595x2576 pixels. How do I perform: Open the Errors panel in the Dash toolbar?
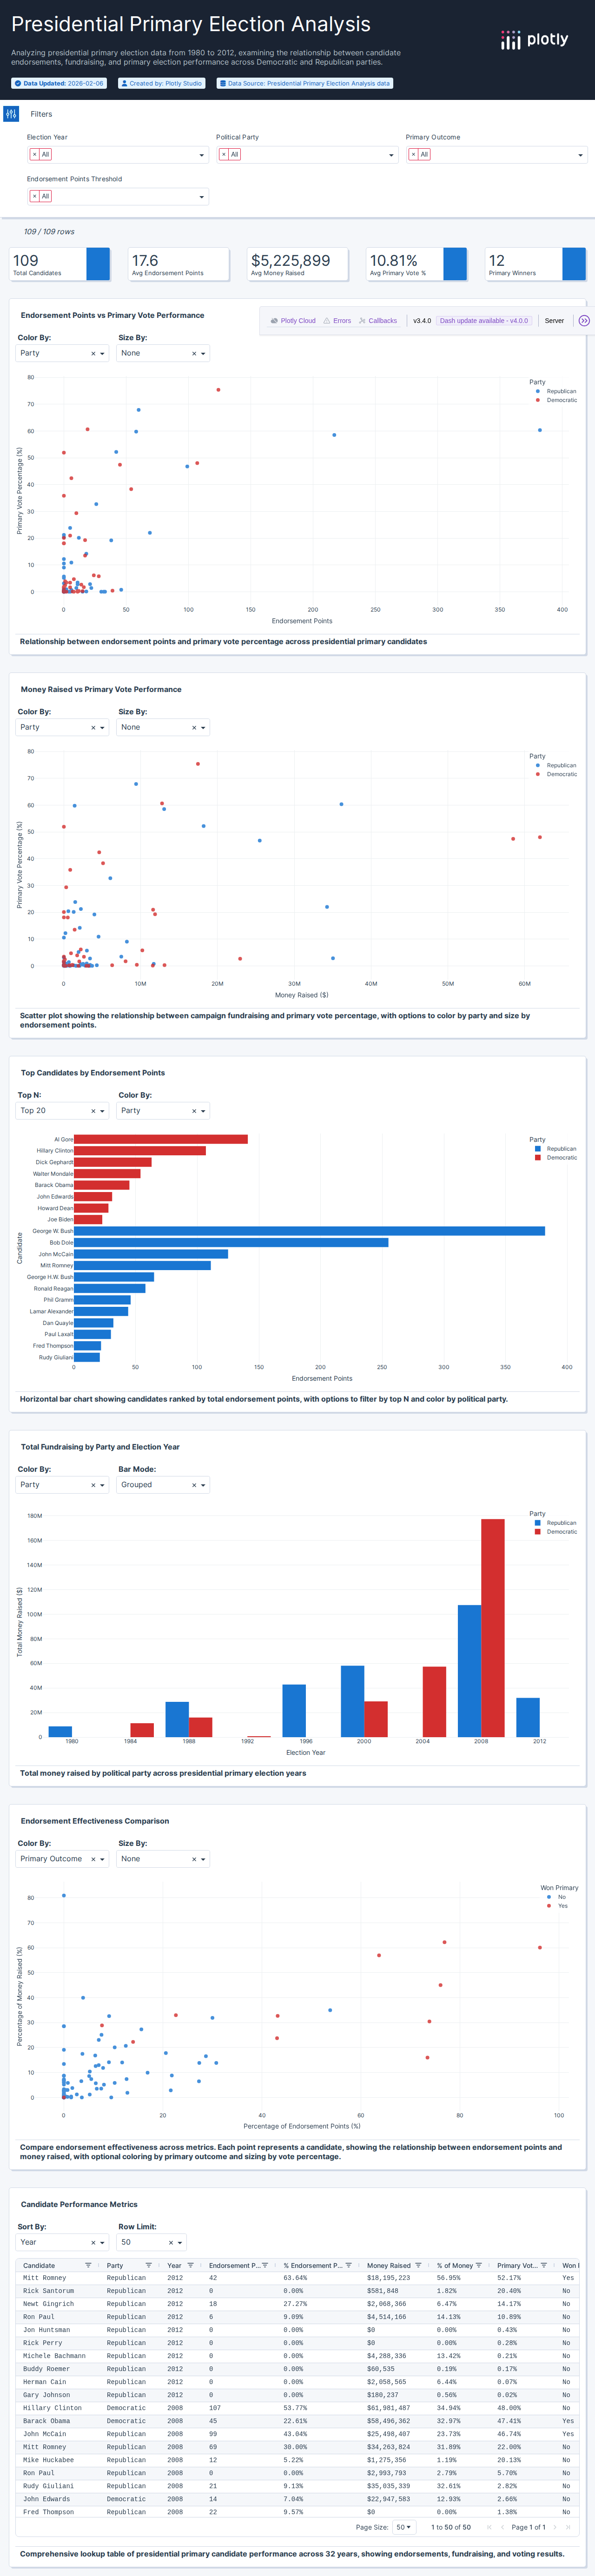(342, 320)
